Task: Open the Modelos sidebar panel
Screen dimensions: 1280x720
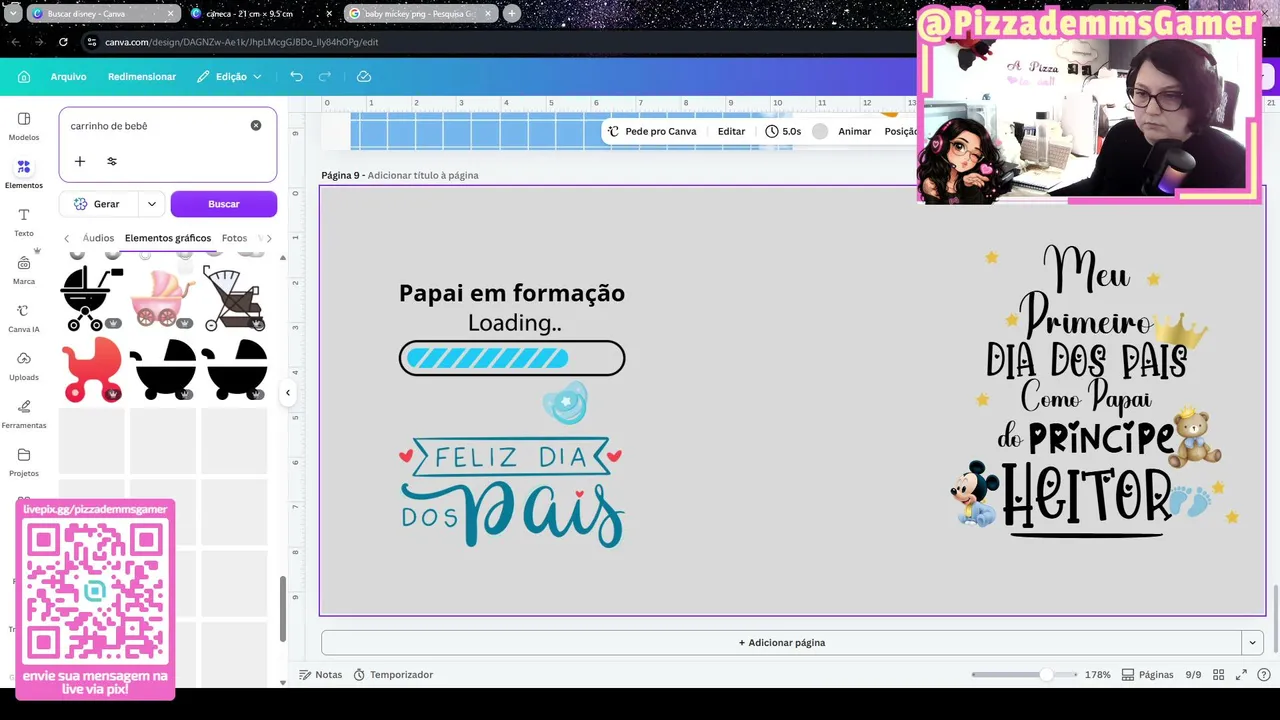Action: click(x=24, y=126)
